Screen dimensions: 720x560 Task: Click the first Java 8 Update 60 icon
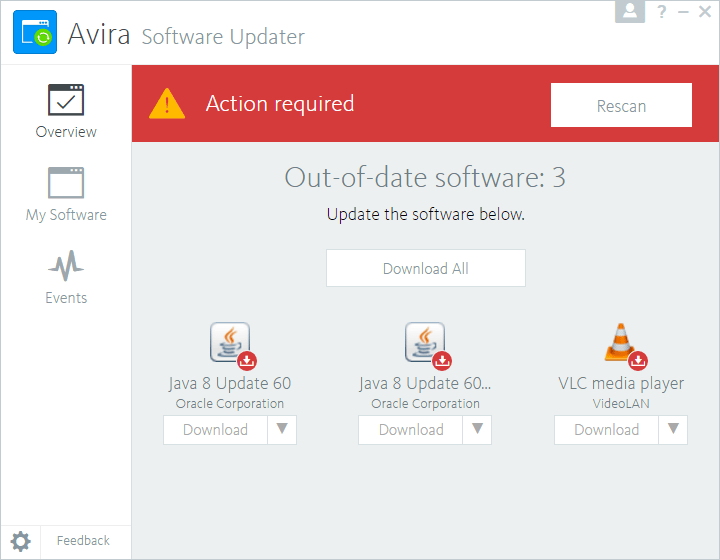pyautogui.click(x=231, y=343)
